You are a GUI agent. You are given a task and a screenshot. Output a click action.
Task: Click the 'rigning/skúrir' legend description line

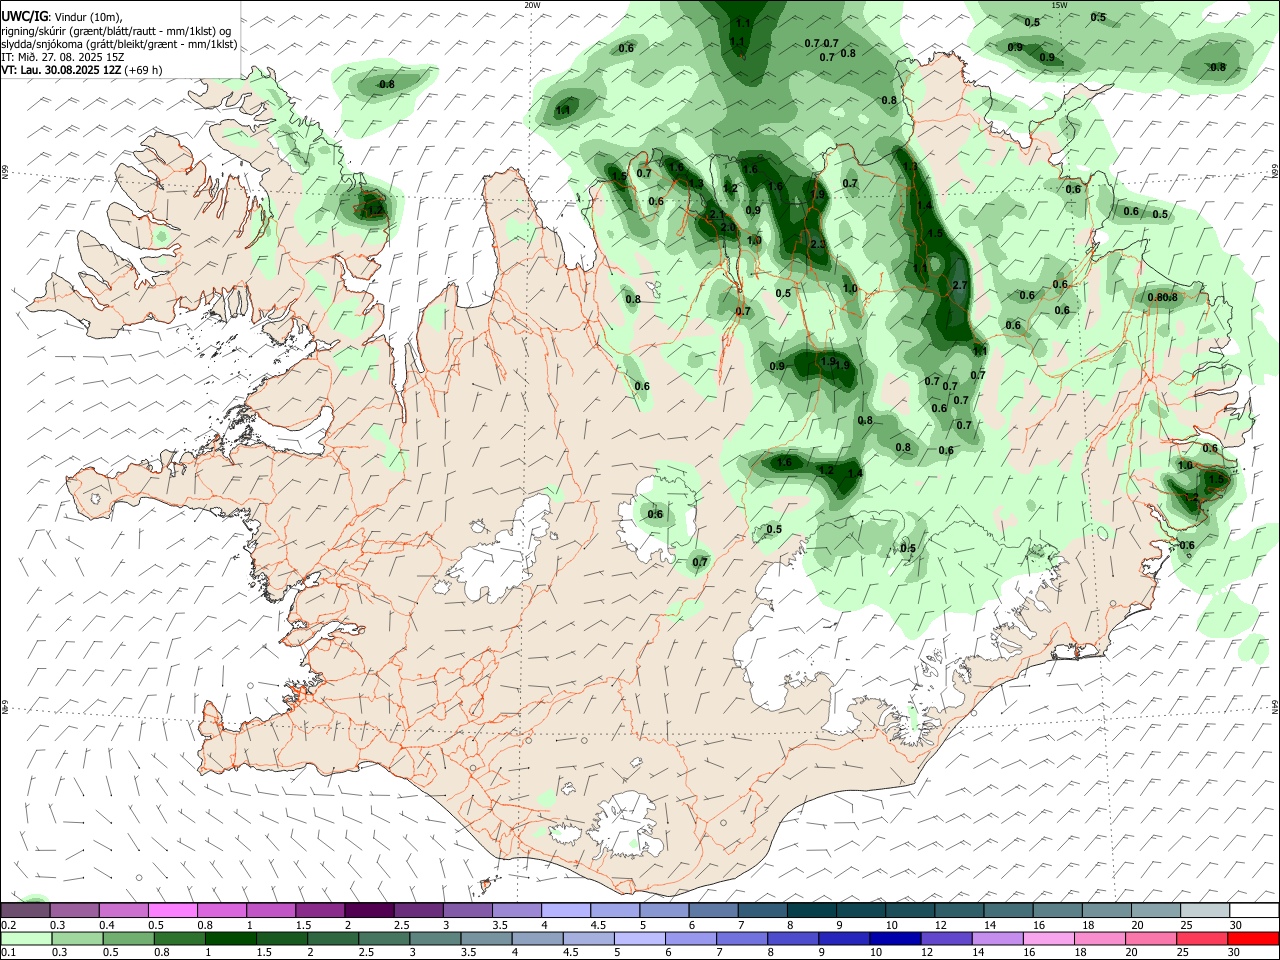tap(116, 31)
